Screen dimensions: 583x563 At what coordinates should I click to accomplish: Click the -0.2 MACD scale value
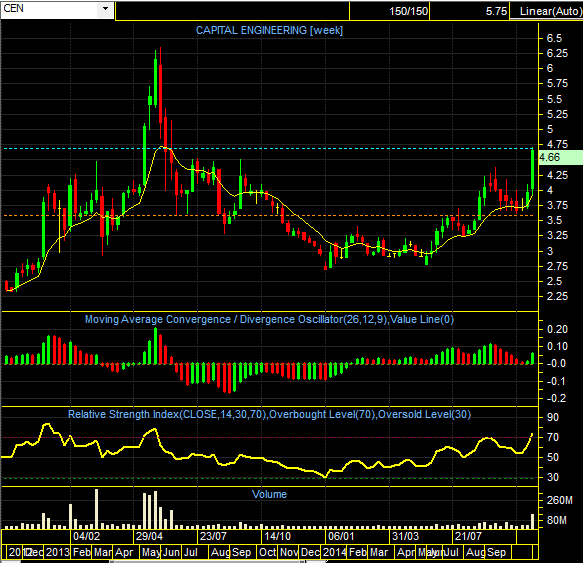(557, 398)
